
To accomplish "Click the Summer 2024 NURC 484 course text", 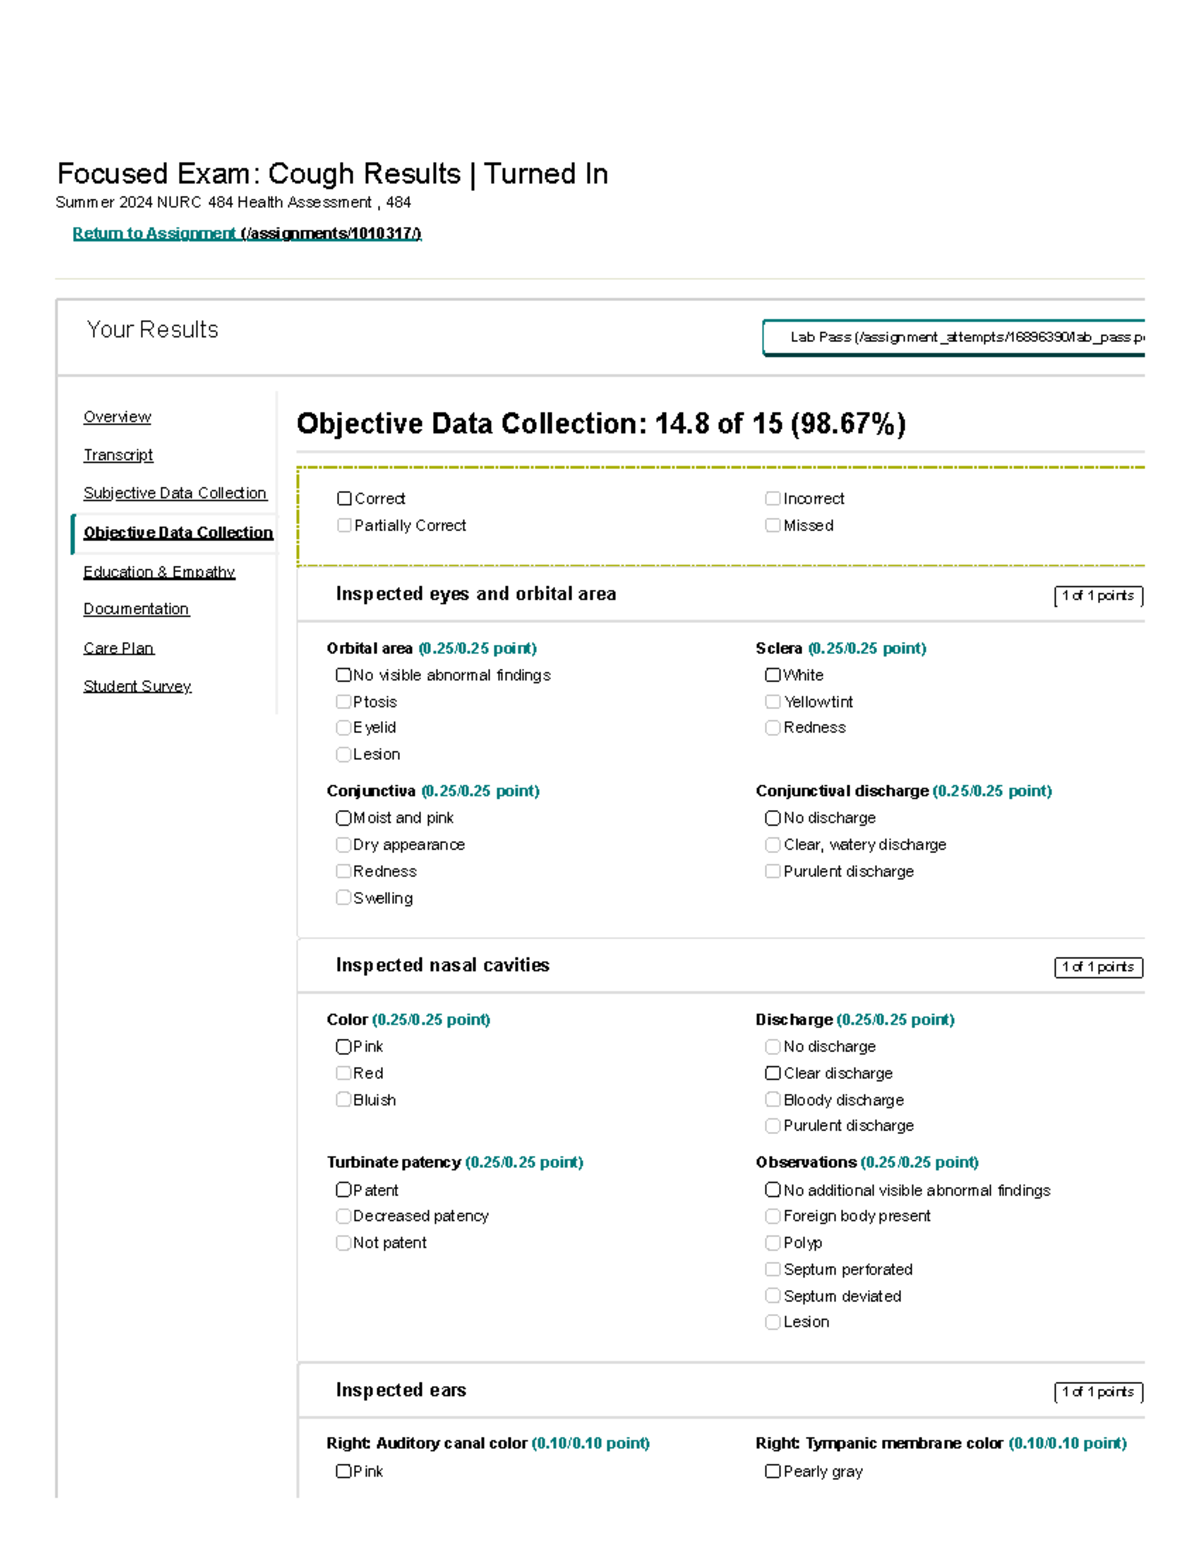I will tap(233, 202).
